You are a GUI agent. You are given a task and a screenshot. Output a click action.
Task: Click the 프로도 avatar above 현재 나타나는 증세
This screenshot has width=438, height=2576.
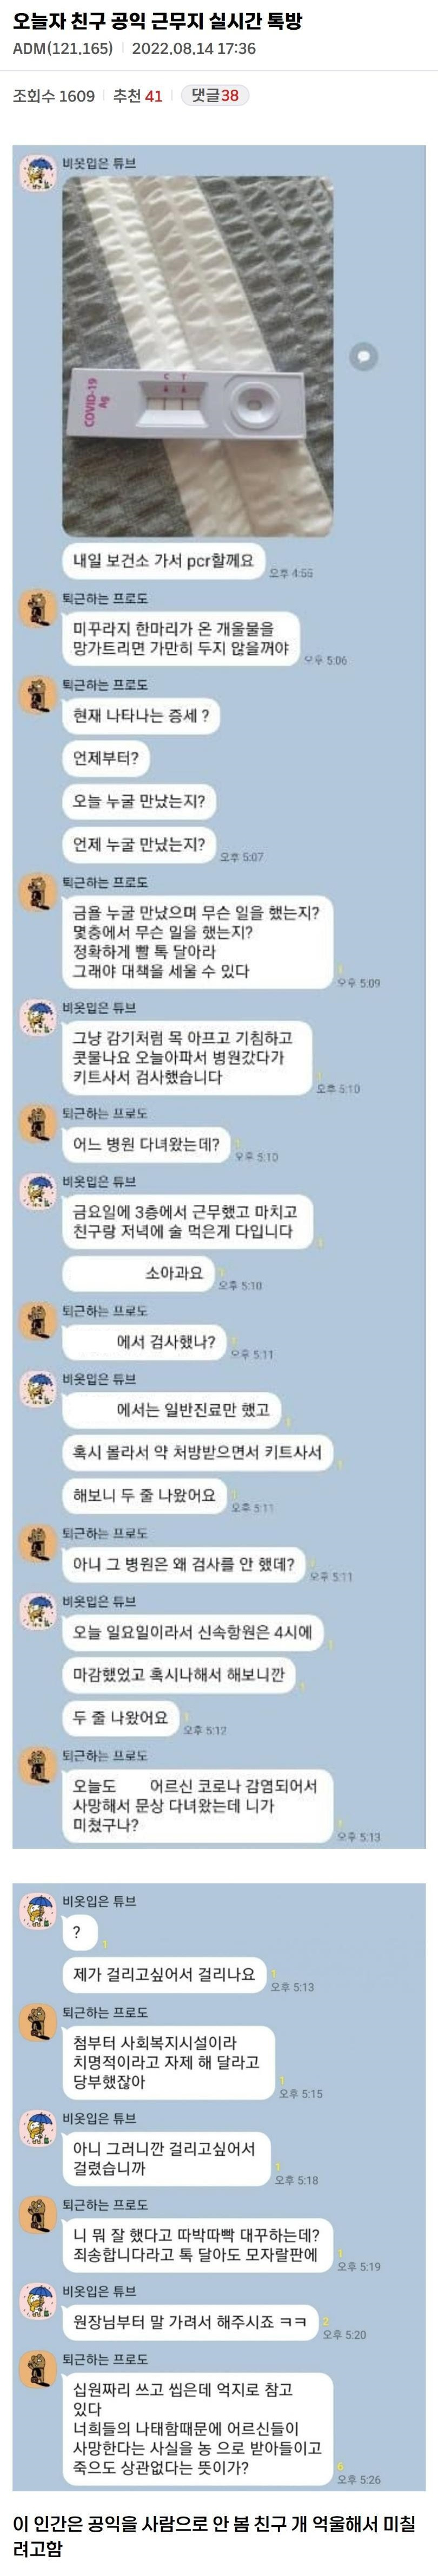pyautogui.click(x=38, y=694)
